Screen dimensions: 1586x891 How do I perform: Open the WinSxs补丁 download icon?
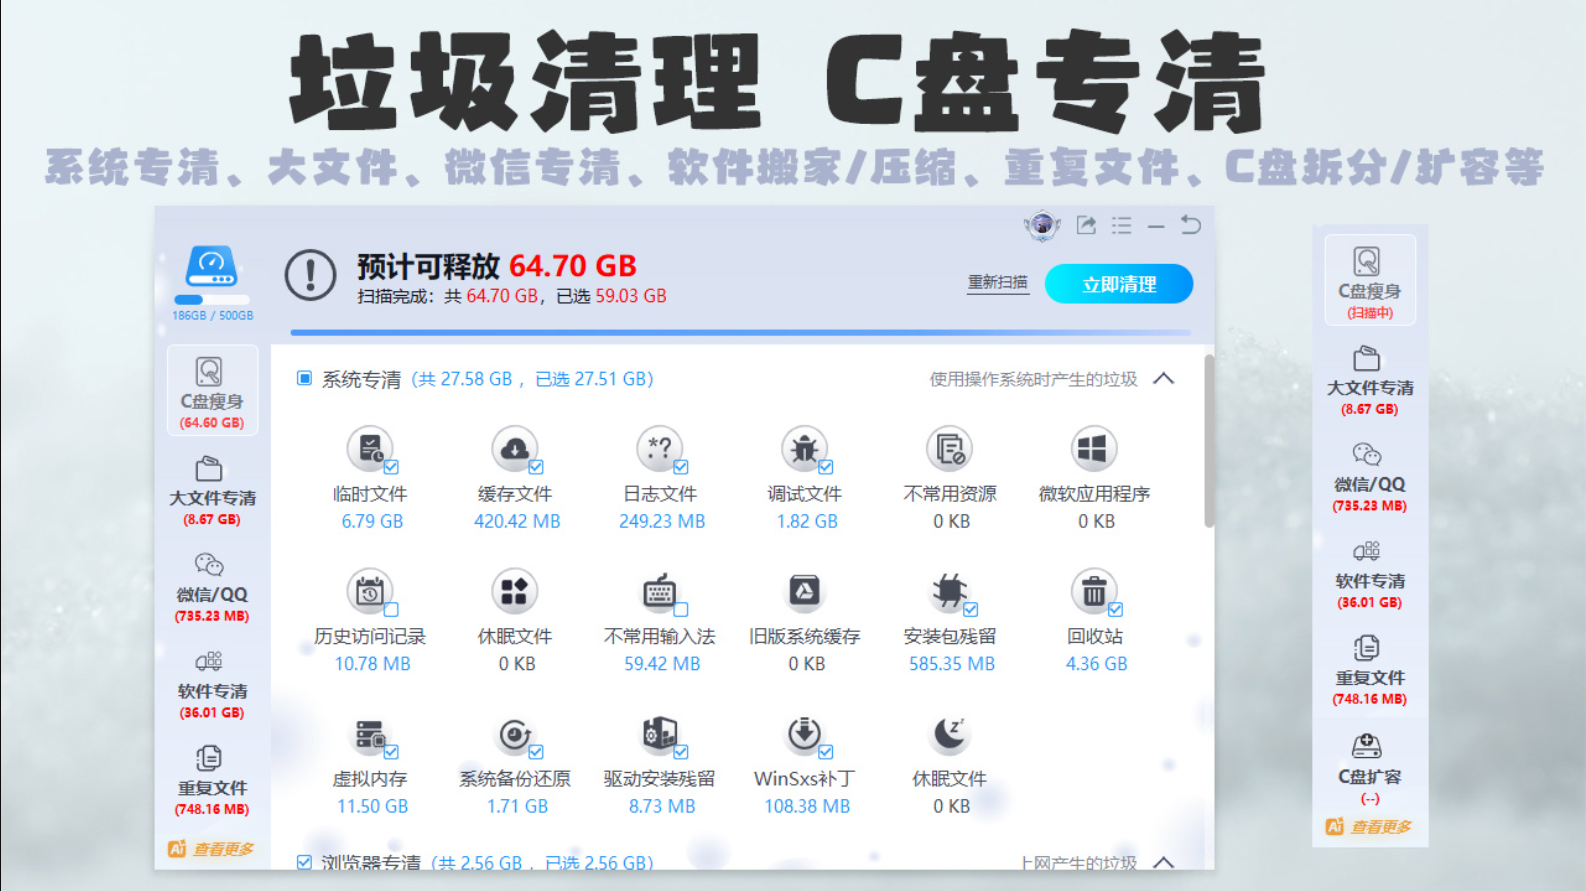[x=805, y=735]
